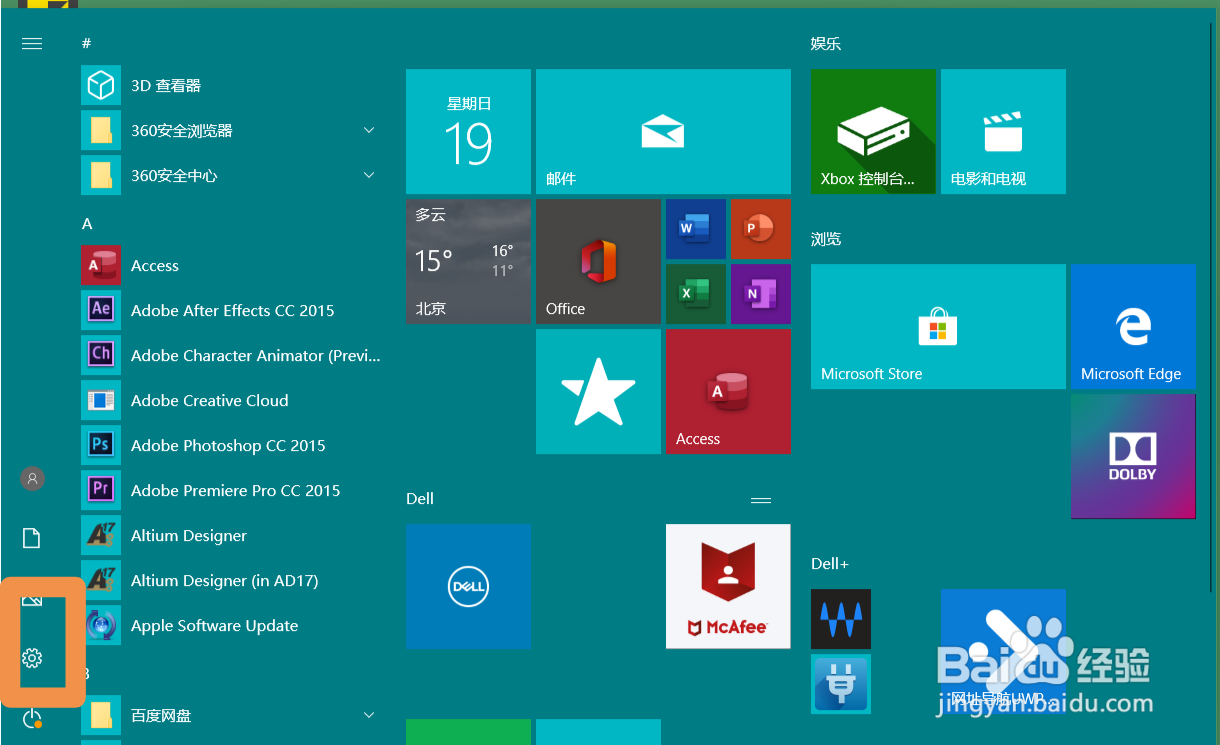
Task: Click the Dell group title
Action: point(420,499)
